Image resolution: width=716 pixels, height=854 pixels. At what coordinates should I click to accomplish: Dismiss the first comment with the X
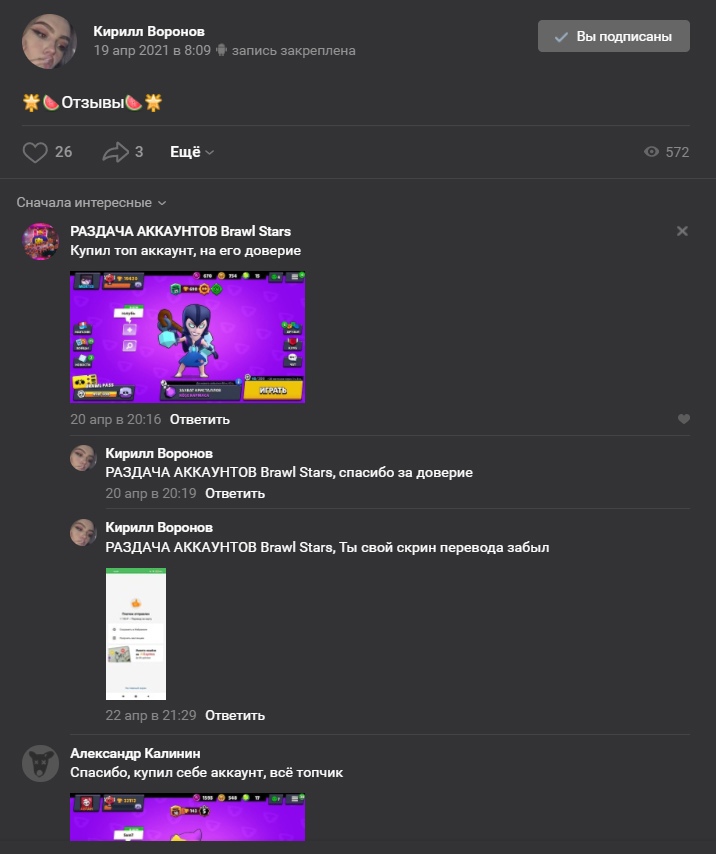682,231
